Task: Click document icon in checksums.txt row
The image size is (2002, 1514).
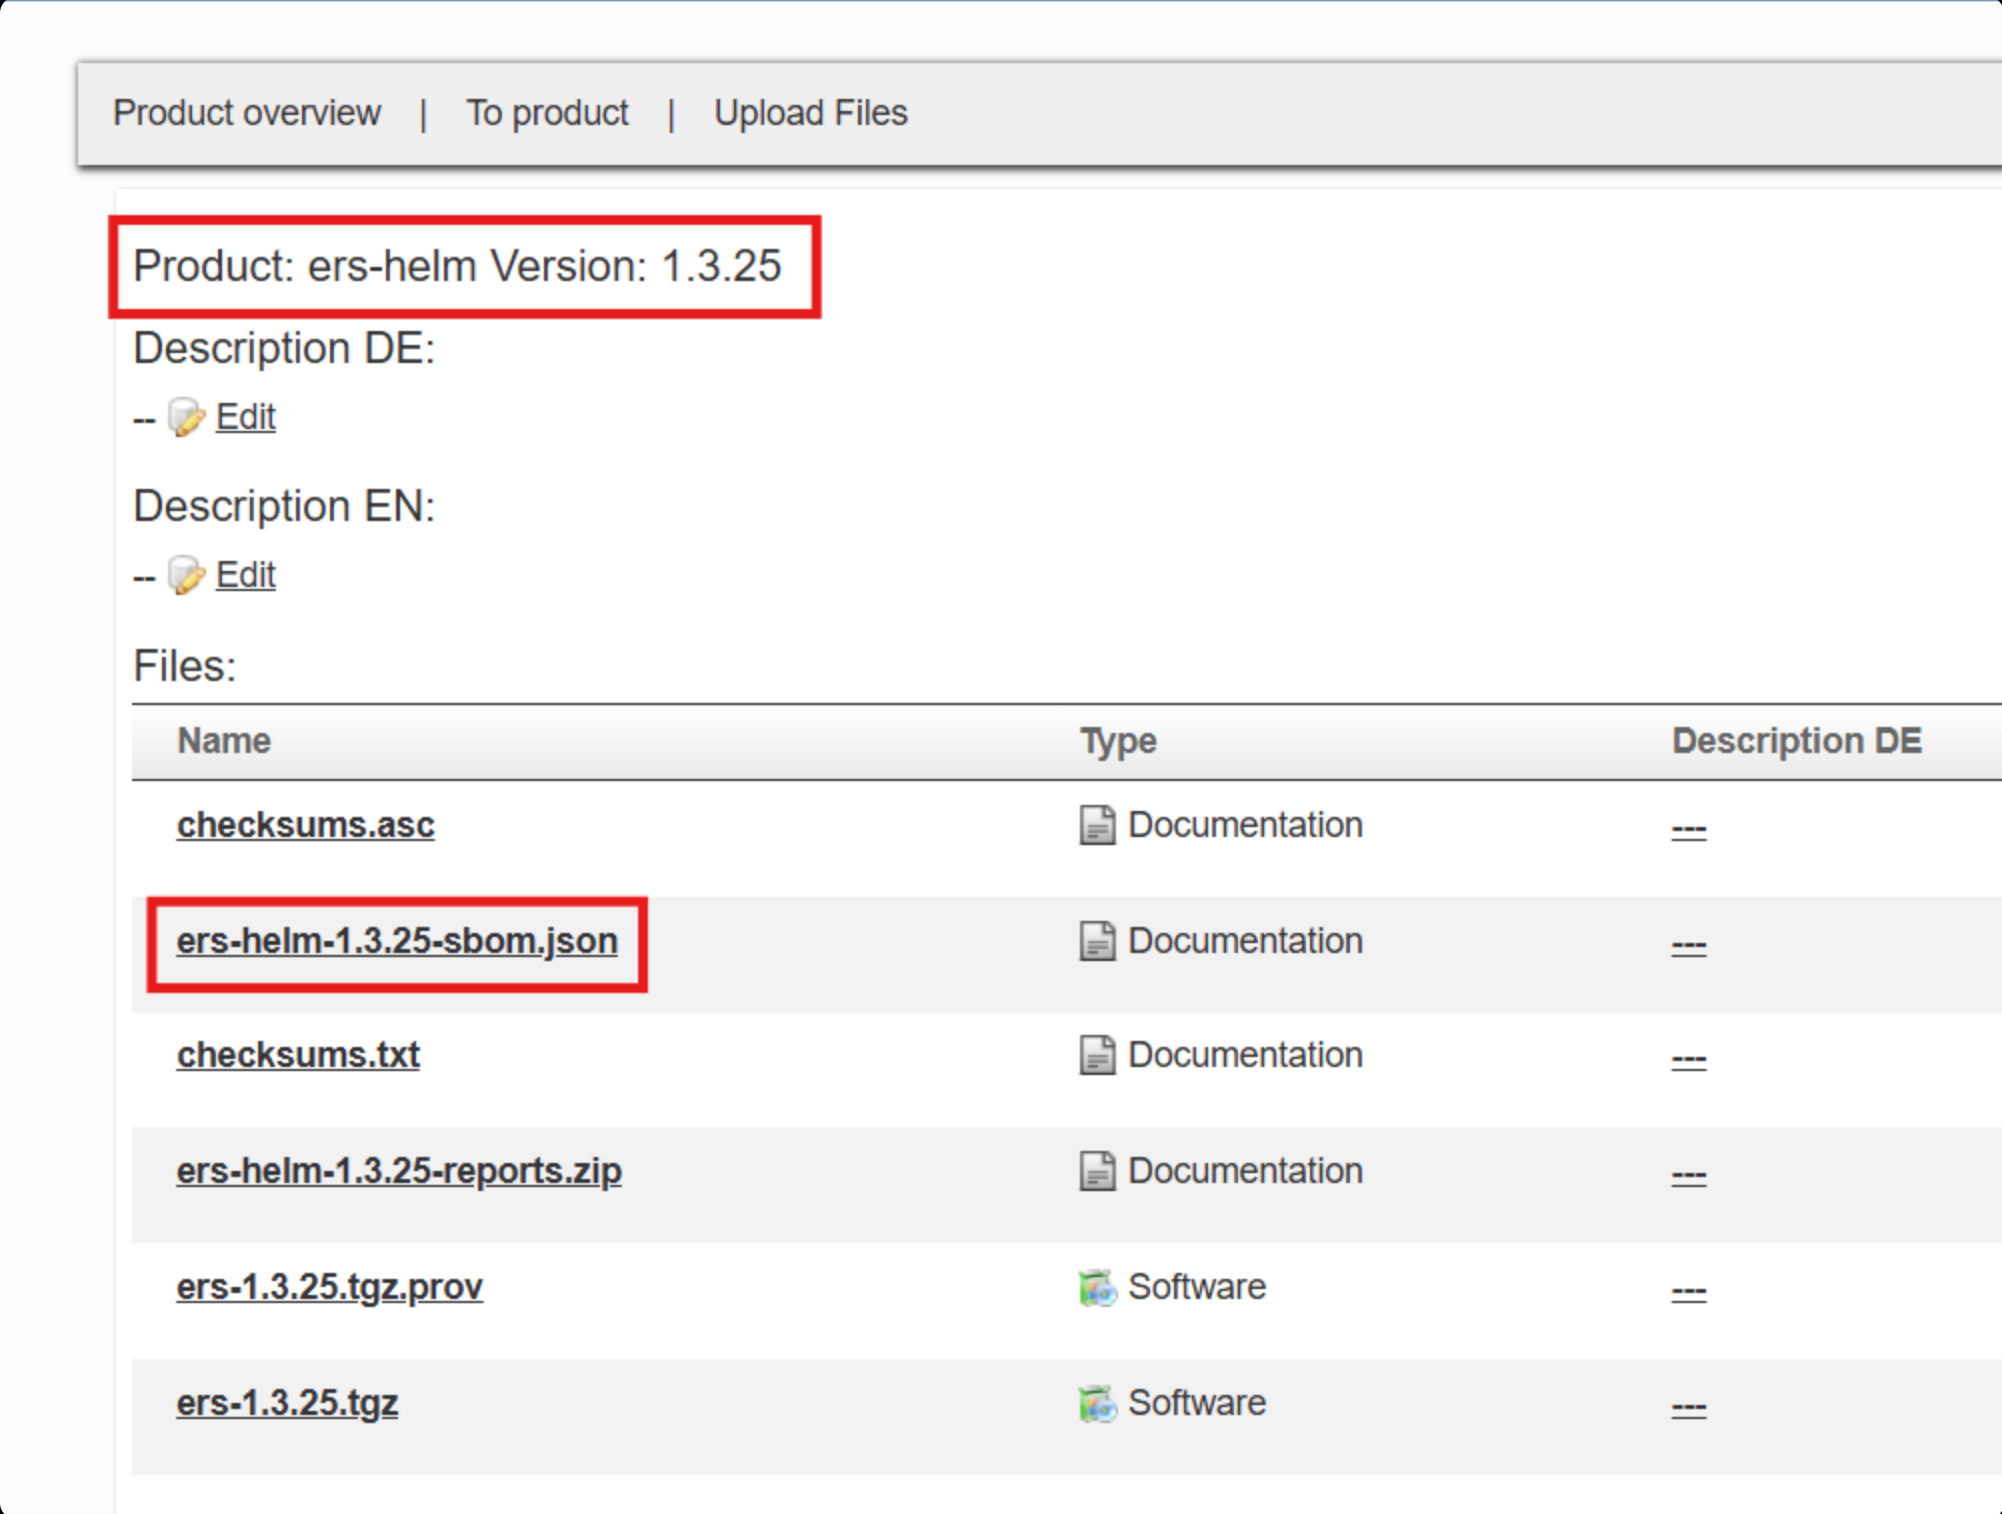Action: (x=1097, y=1055)
